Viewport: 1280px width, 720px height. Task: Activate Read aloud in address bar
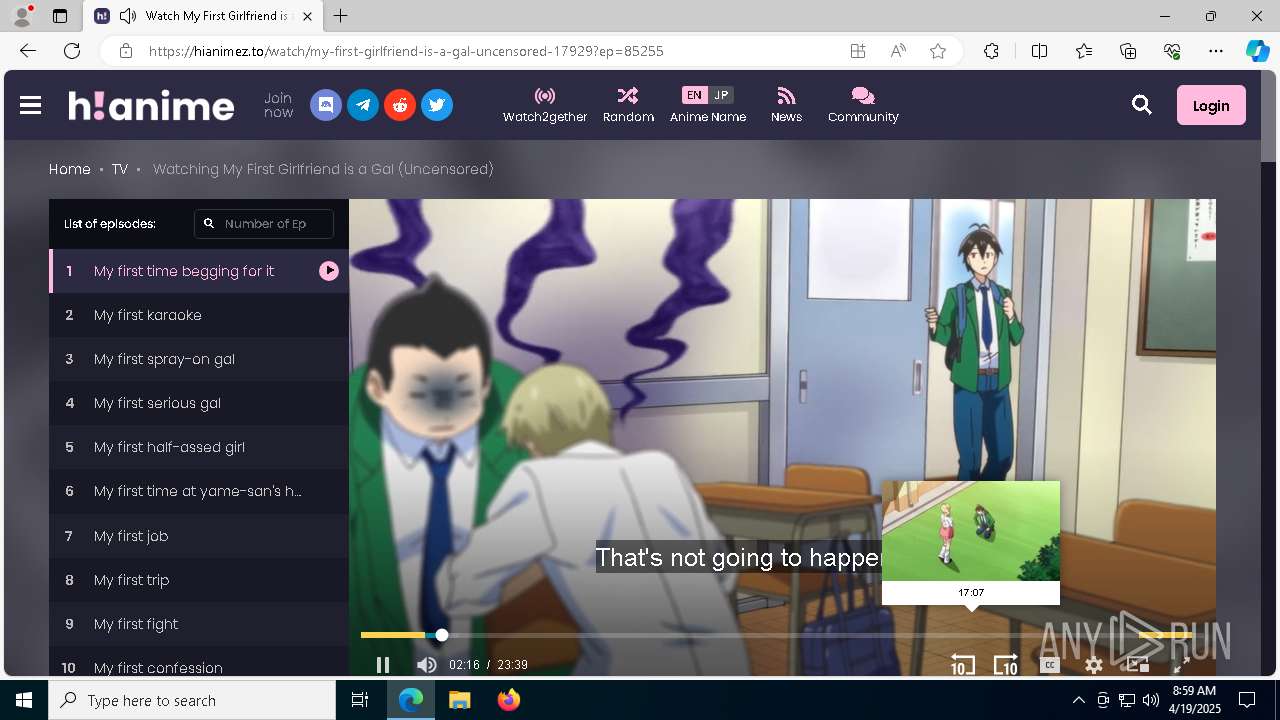point(898,51)
